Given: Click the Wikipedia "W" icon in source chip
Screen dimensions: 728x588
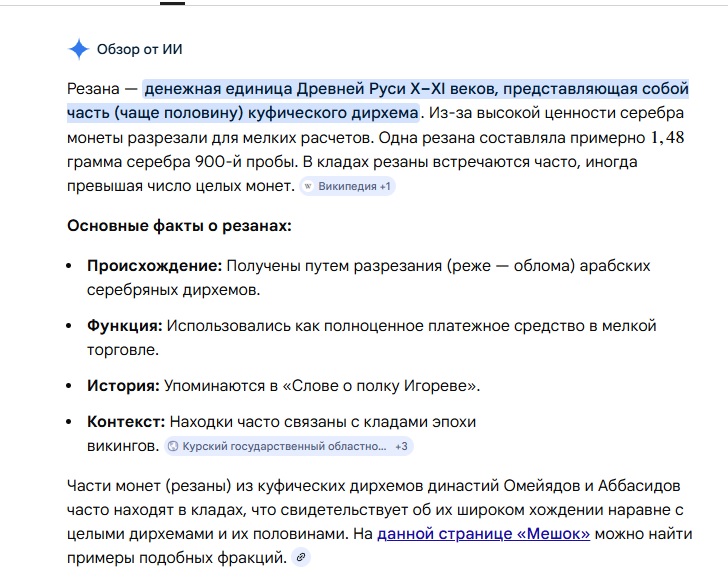Looking at the screenshot, I should point(309,186).
